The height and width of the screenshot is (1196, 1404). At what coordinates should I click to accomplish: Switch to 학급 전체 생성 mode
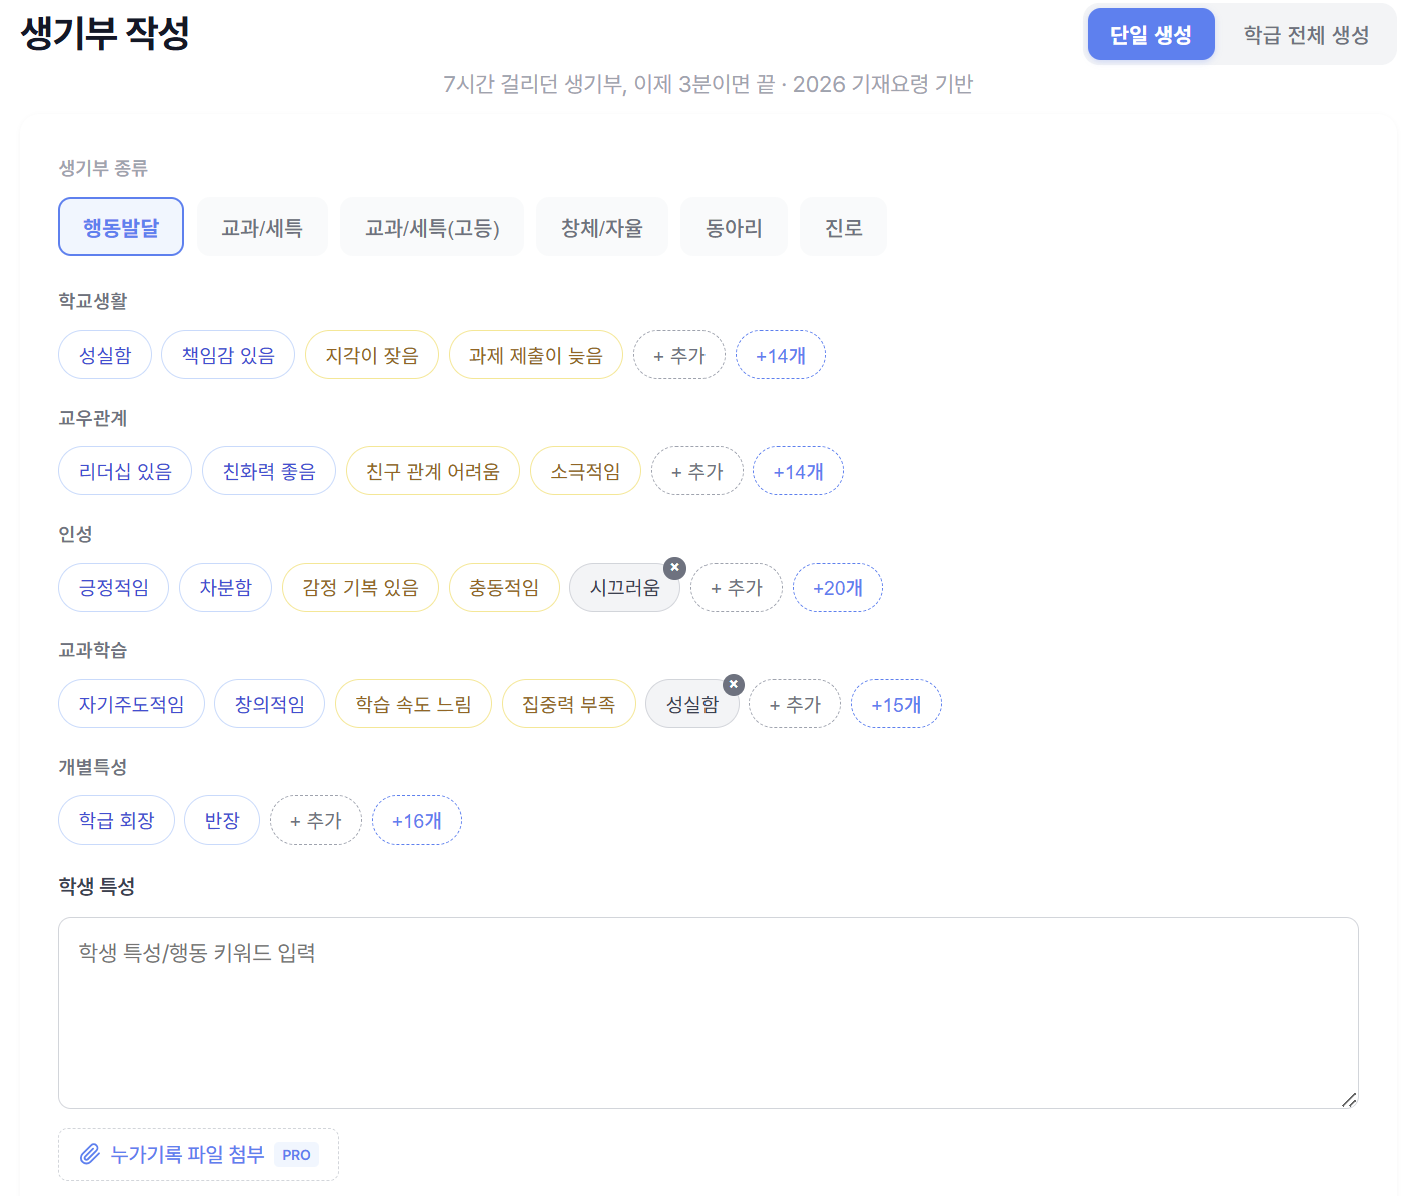pyautogui.click(x=1305, y=35)
